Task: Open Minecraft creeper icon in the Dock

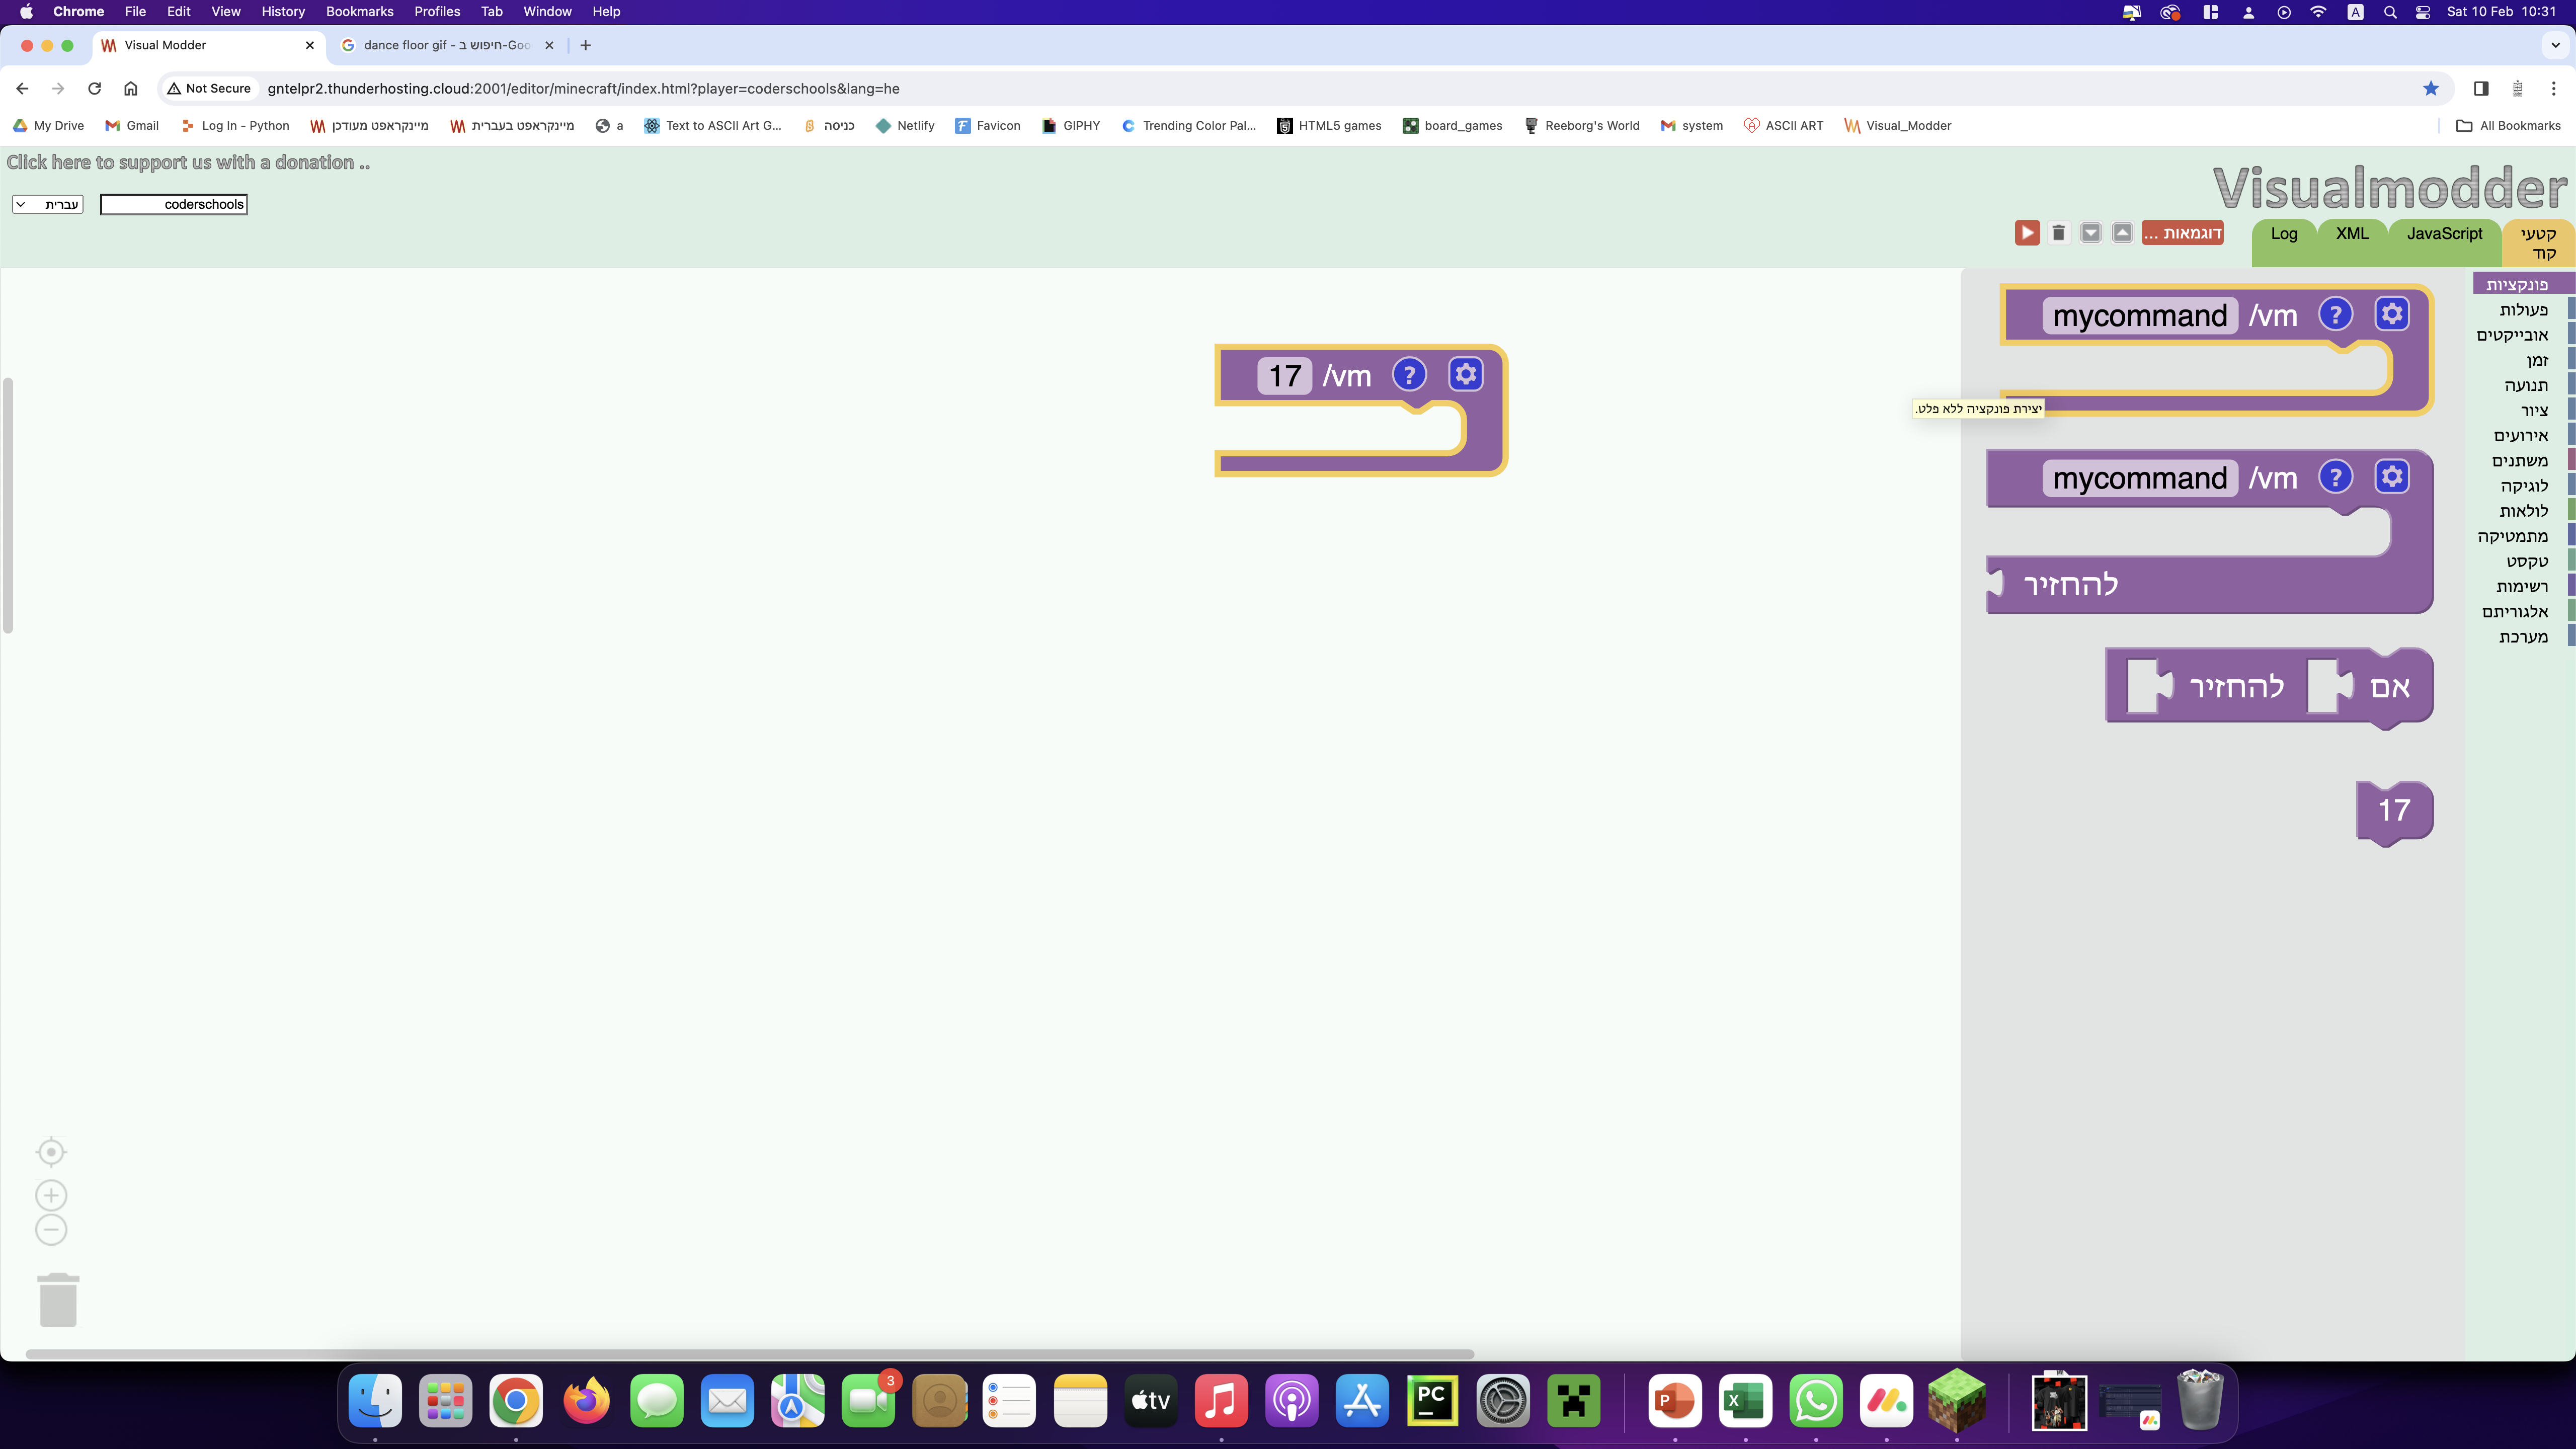Action: [x=1574, y=1401]
